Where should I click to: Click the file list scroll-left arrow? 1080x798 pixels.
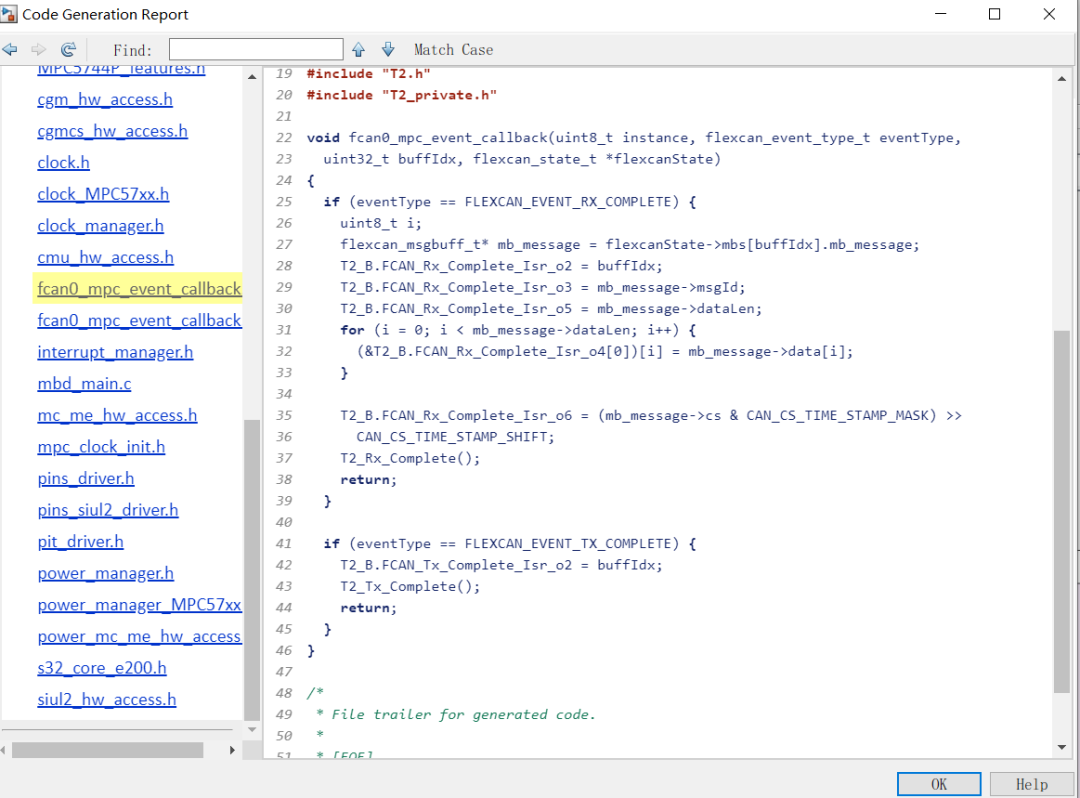point(3,750)
